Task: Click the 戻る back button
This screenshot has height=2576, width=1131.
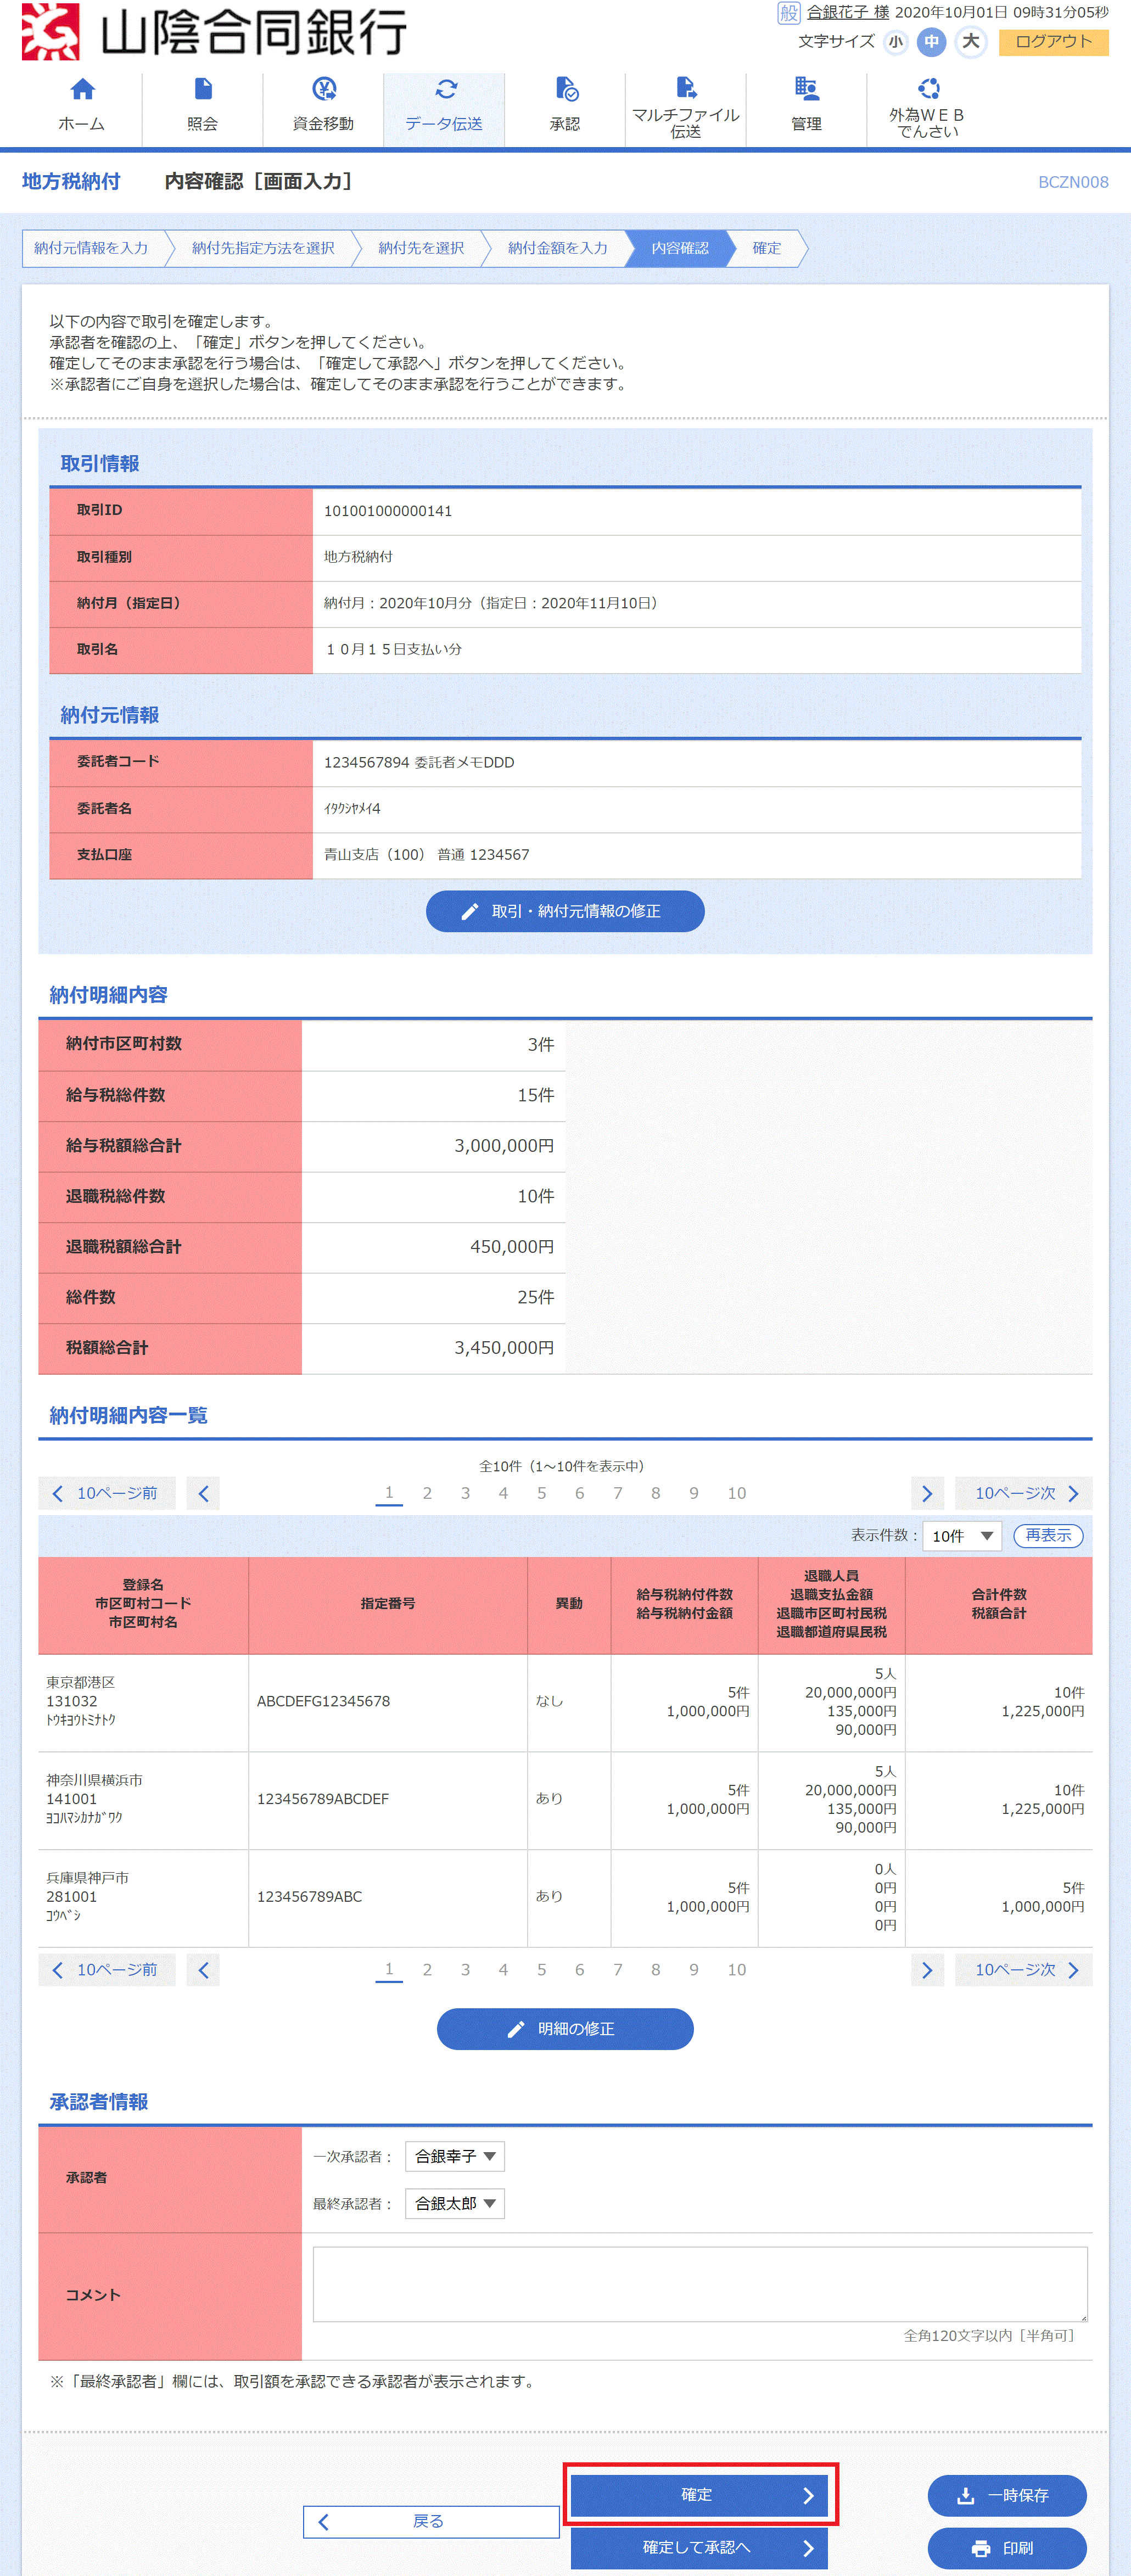Action: tap(431, 2521)
